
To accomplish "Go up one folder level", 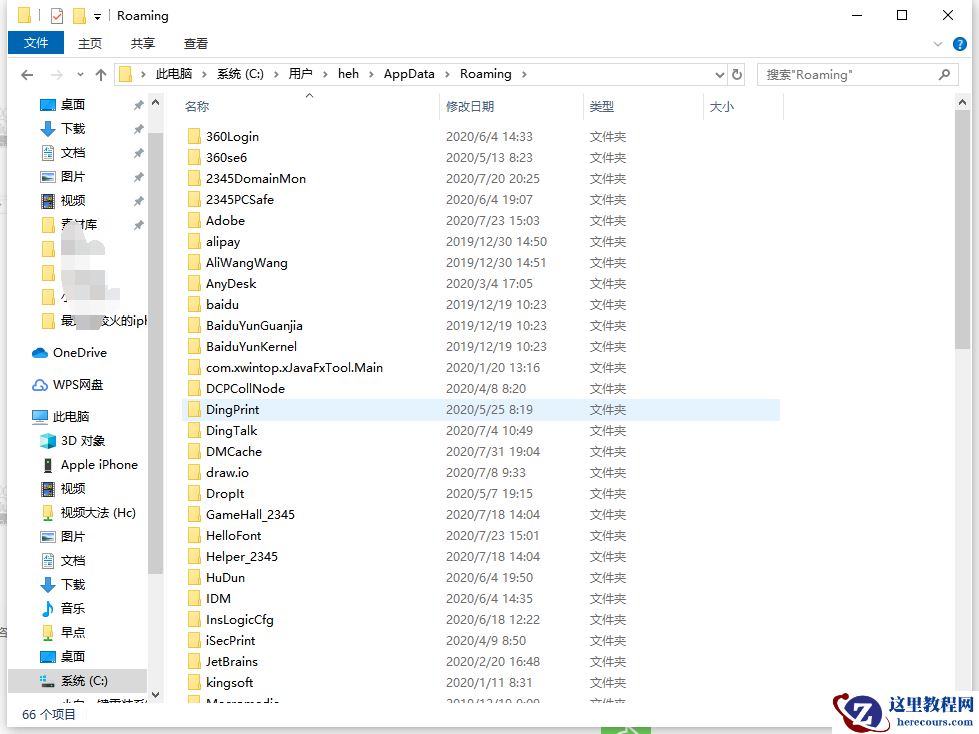I will [101, 75].
